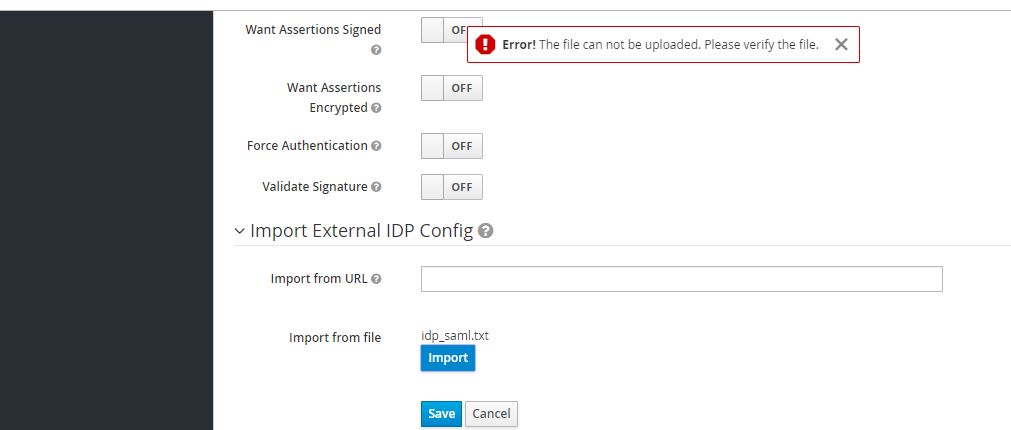Click the idp_saml.txt file name
Screen dimensions: 1011x430
pos(455,336)
